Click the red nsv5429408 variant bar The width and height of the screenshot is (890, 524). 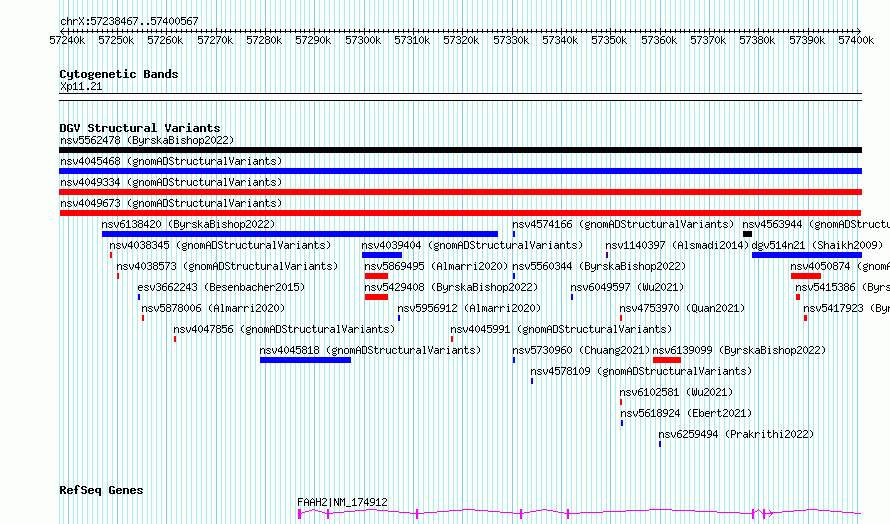[x=376, y=297]
